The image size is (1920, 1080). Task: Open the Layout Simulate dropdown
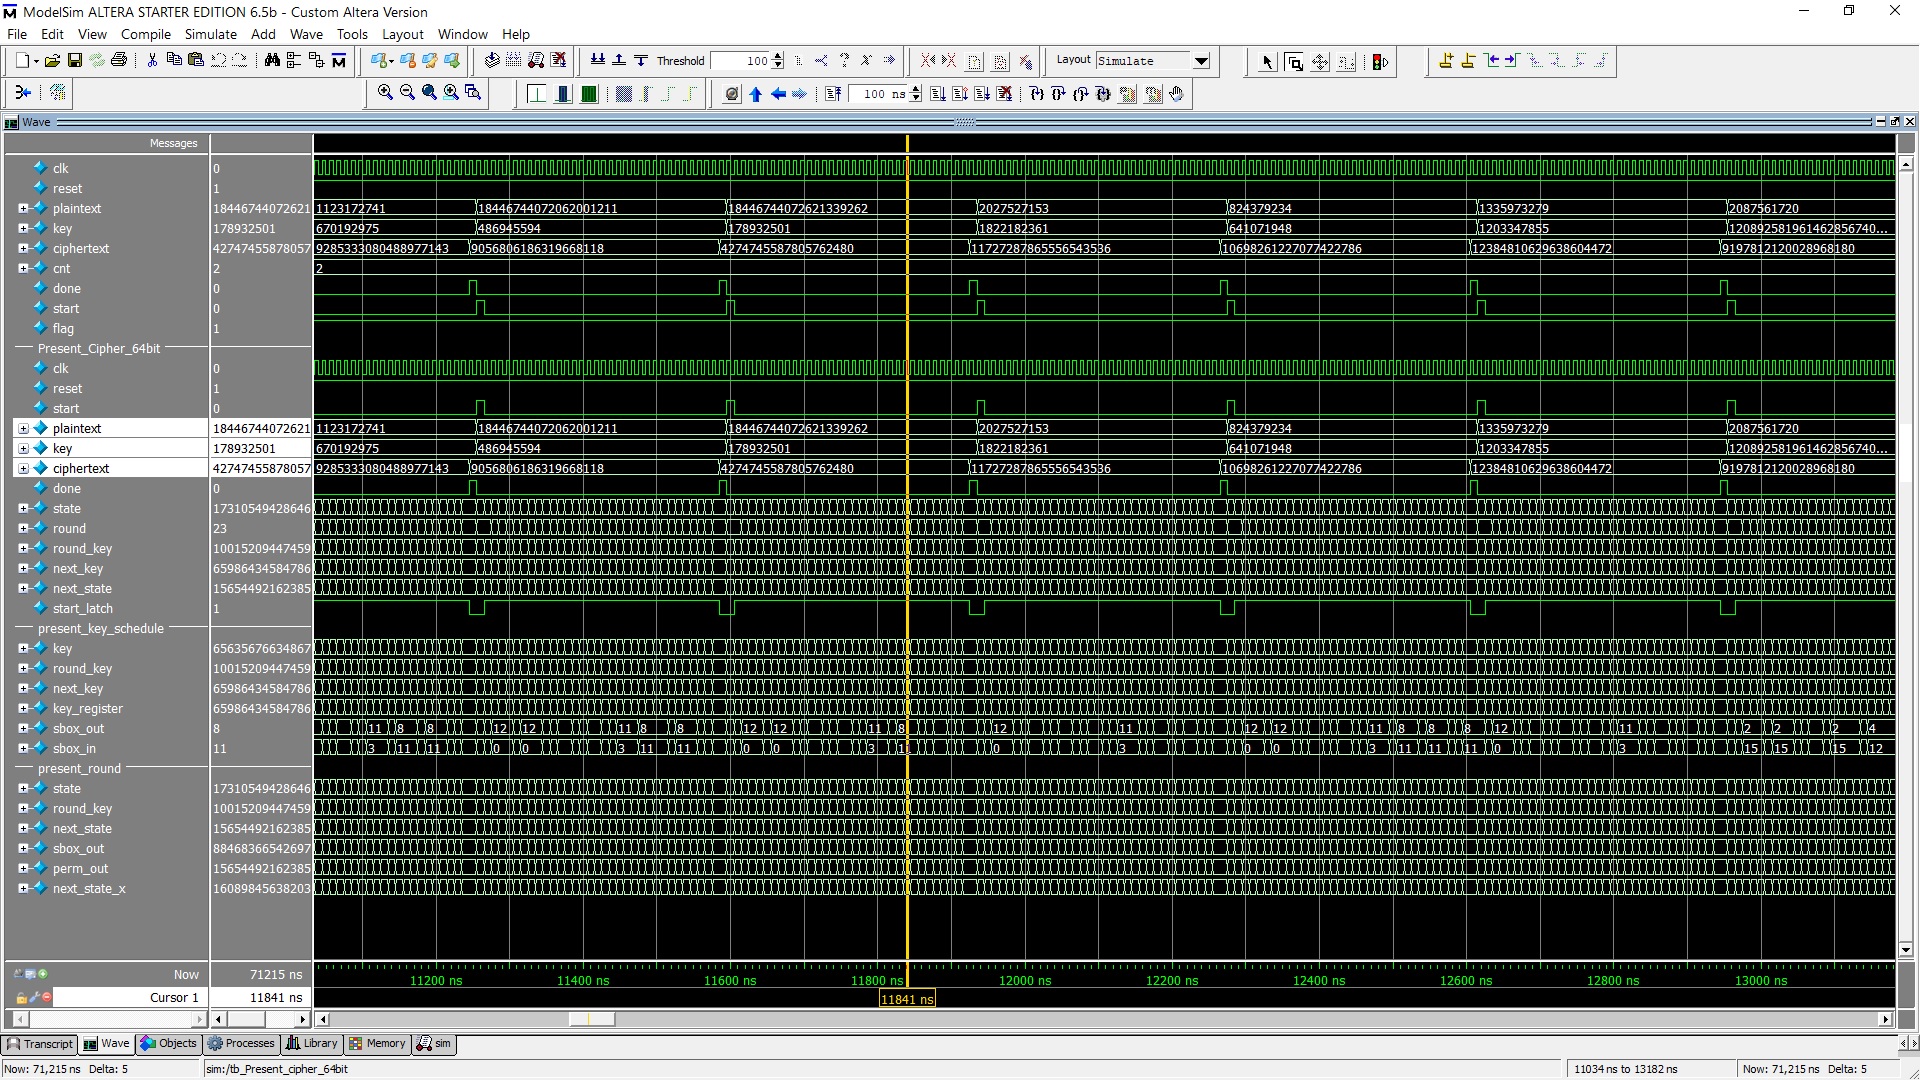coord(1201,61)
